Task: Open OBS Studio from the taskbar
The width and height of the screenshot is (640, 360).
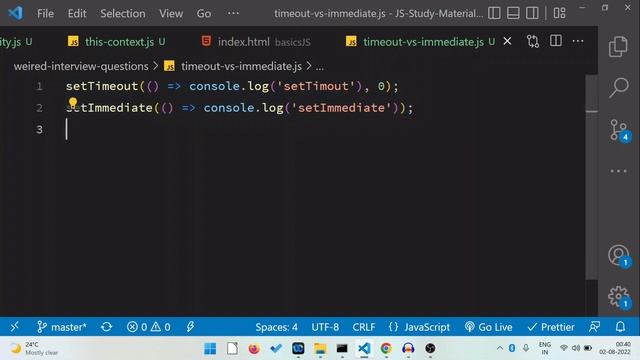Action: pos(430,349)
